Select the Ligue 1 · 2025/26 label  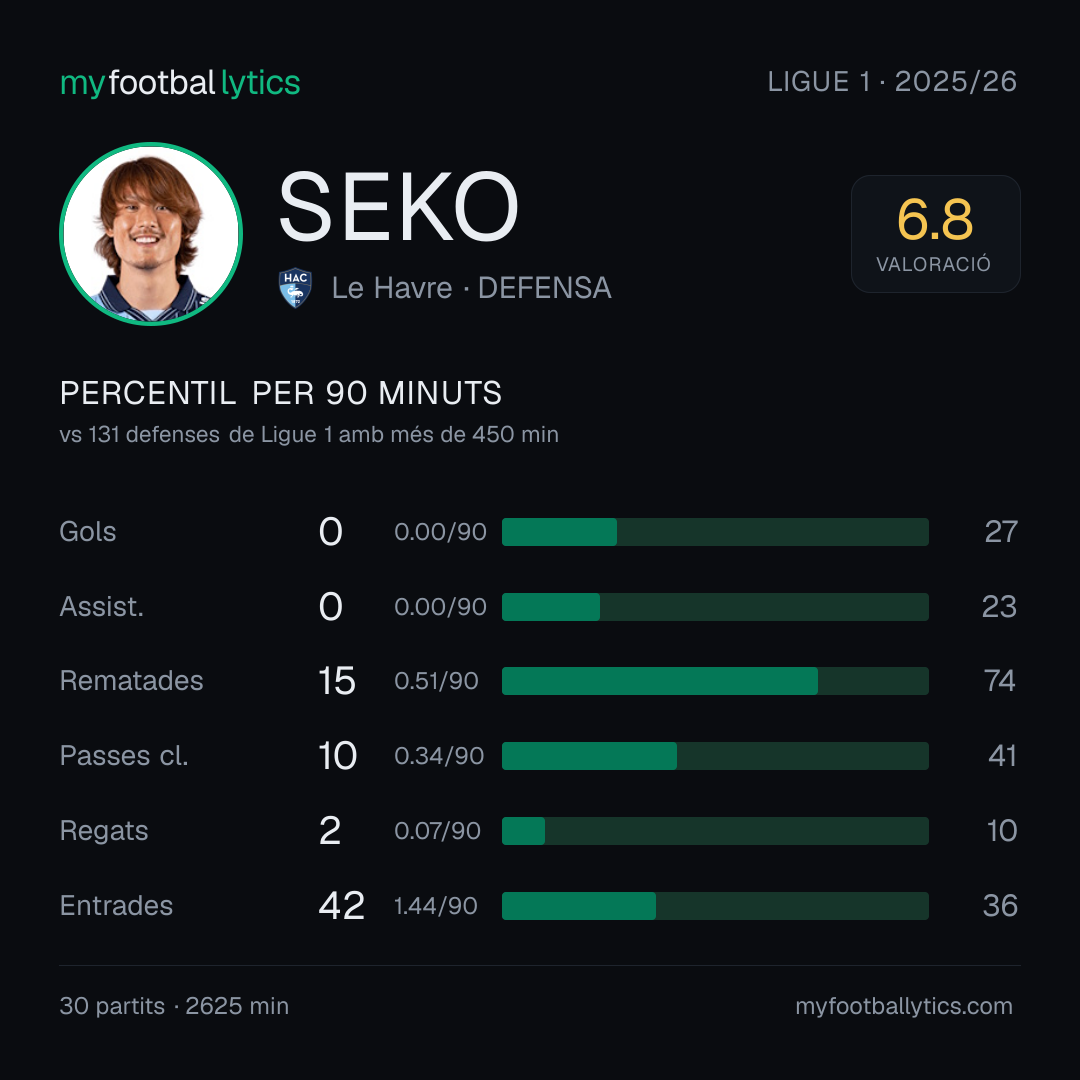(892, 81)
